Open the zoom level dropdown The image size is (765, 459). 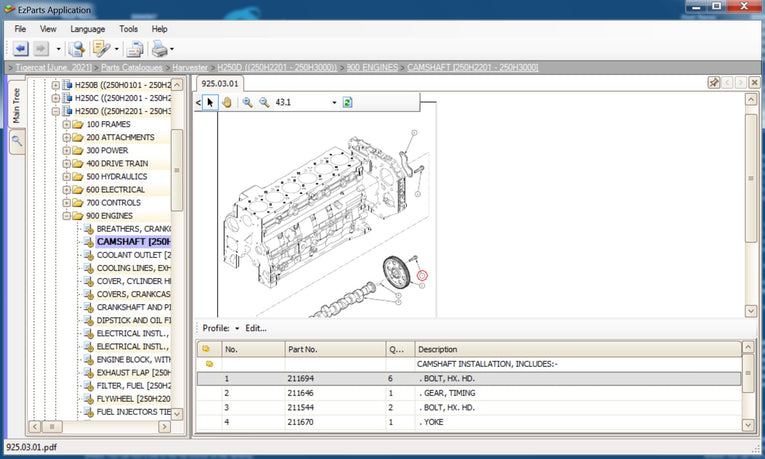coord(334,102)
